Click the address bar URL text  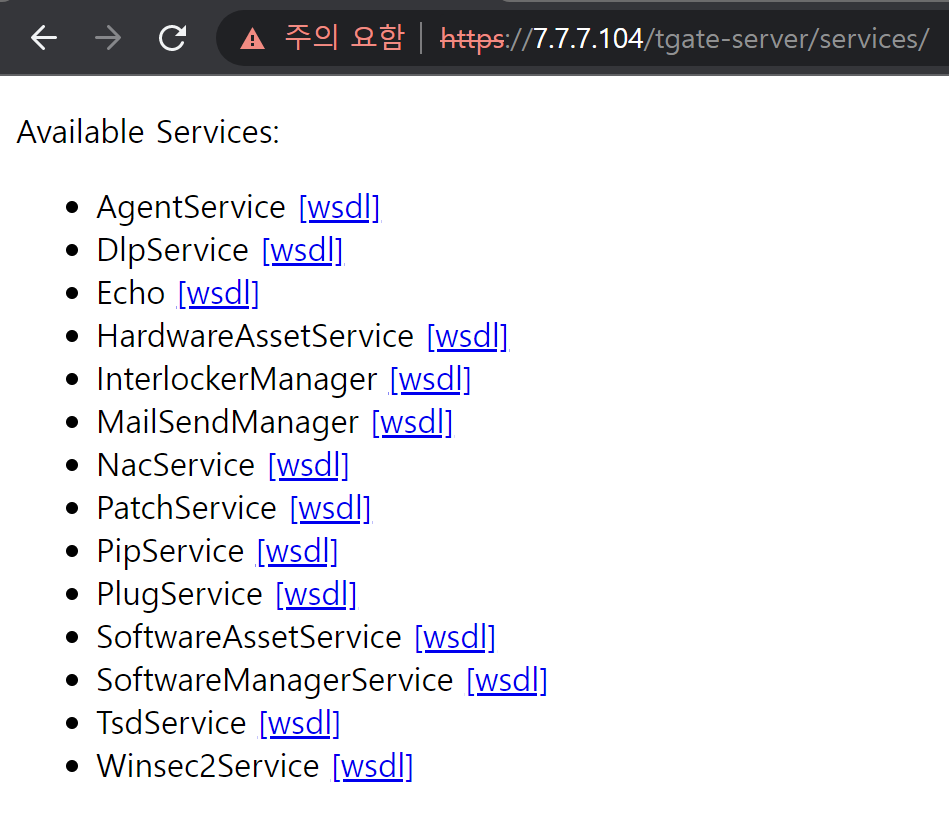tap(685, 39)
